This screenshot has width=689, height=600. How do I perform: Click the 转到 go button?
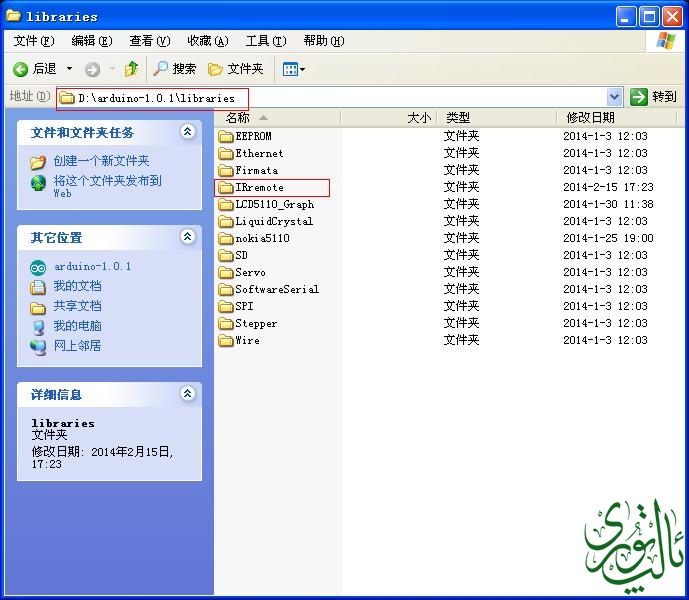coord(653,97)
